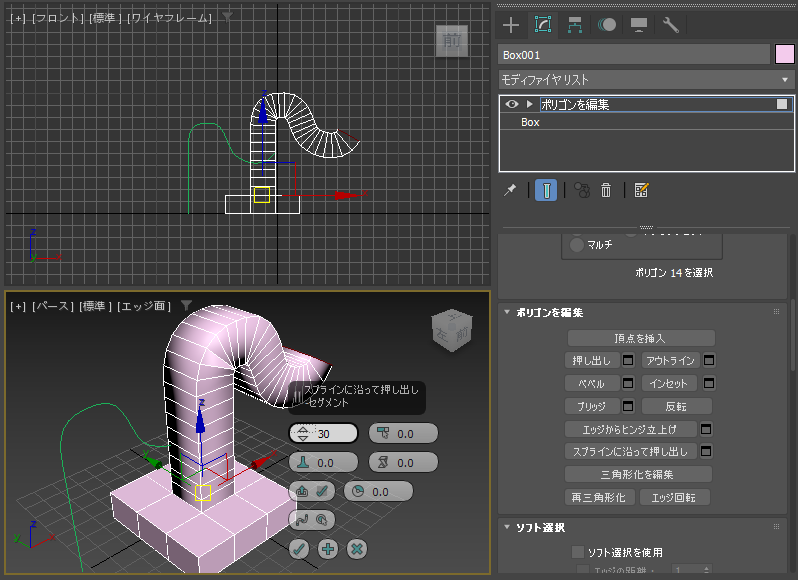Open Configure Modifier Sets icon

click(641, 190)
